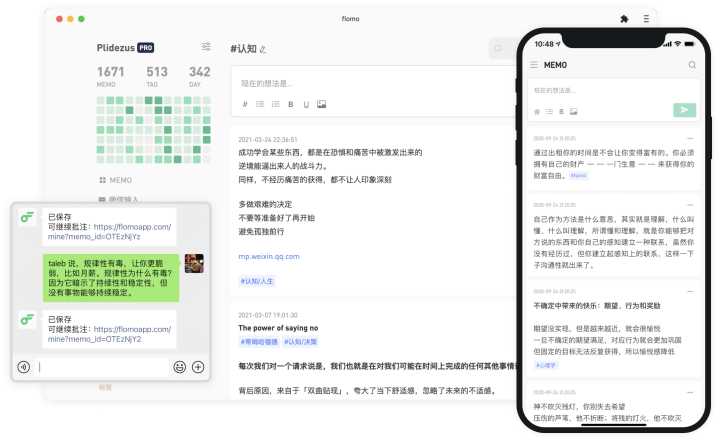
Task: Switch to voice input in the chat window
Action: click(x=24, y=367)
